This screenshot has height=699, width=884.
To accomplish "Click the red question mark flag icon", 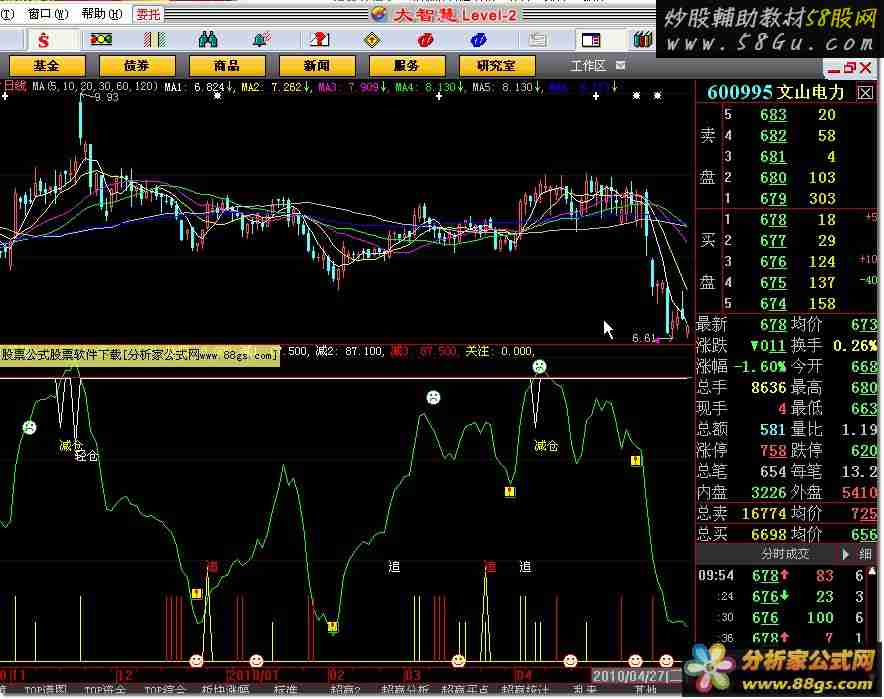I will 319,39.
